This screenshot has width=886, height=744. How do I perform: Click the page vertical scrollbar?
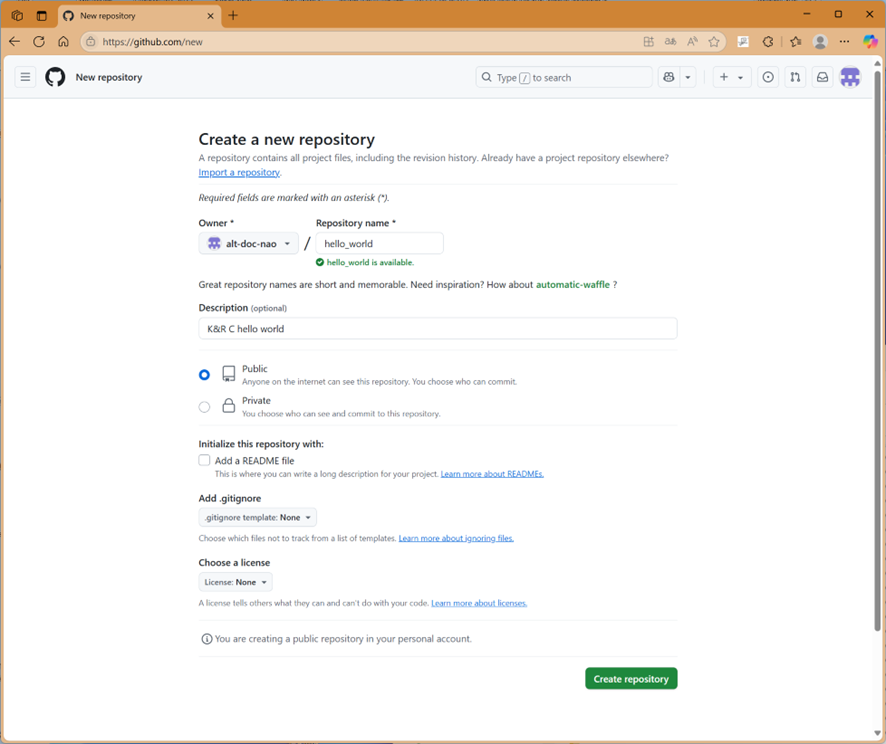pyautogui.click(x=878, y=350)
